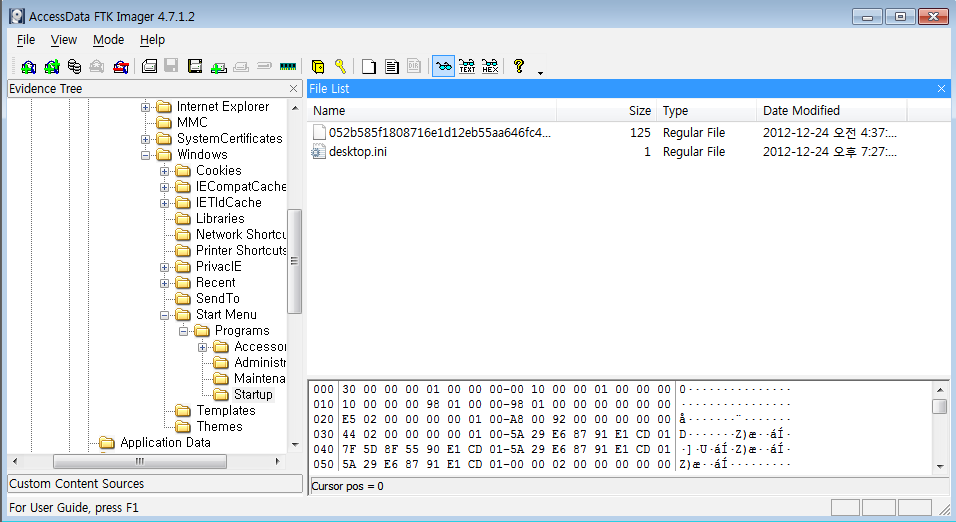This screenshot has width=956, height=522.
Task: Switch viewer to TEXT mode glasses icon
Action: (x=467, y=66)
